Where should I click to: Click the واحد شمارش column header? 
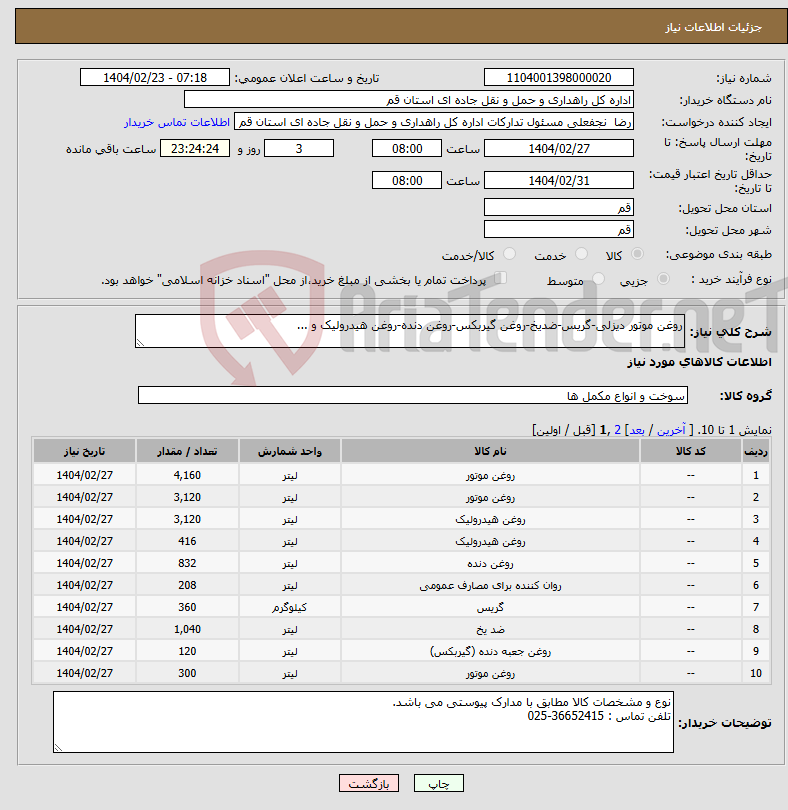click(289, 451)
